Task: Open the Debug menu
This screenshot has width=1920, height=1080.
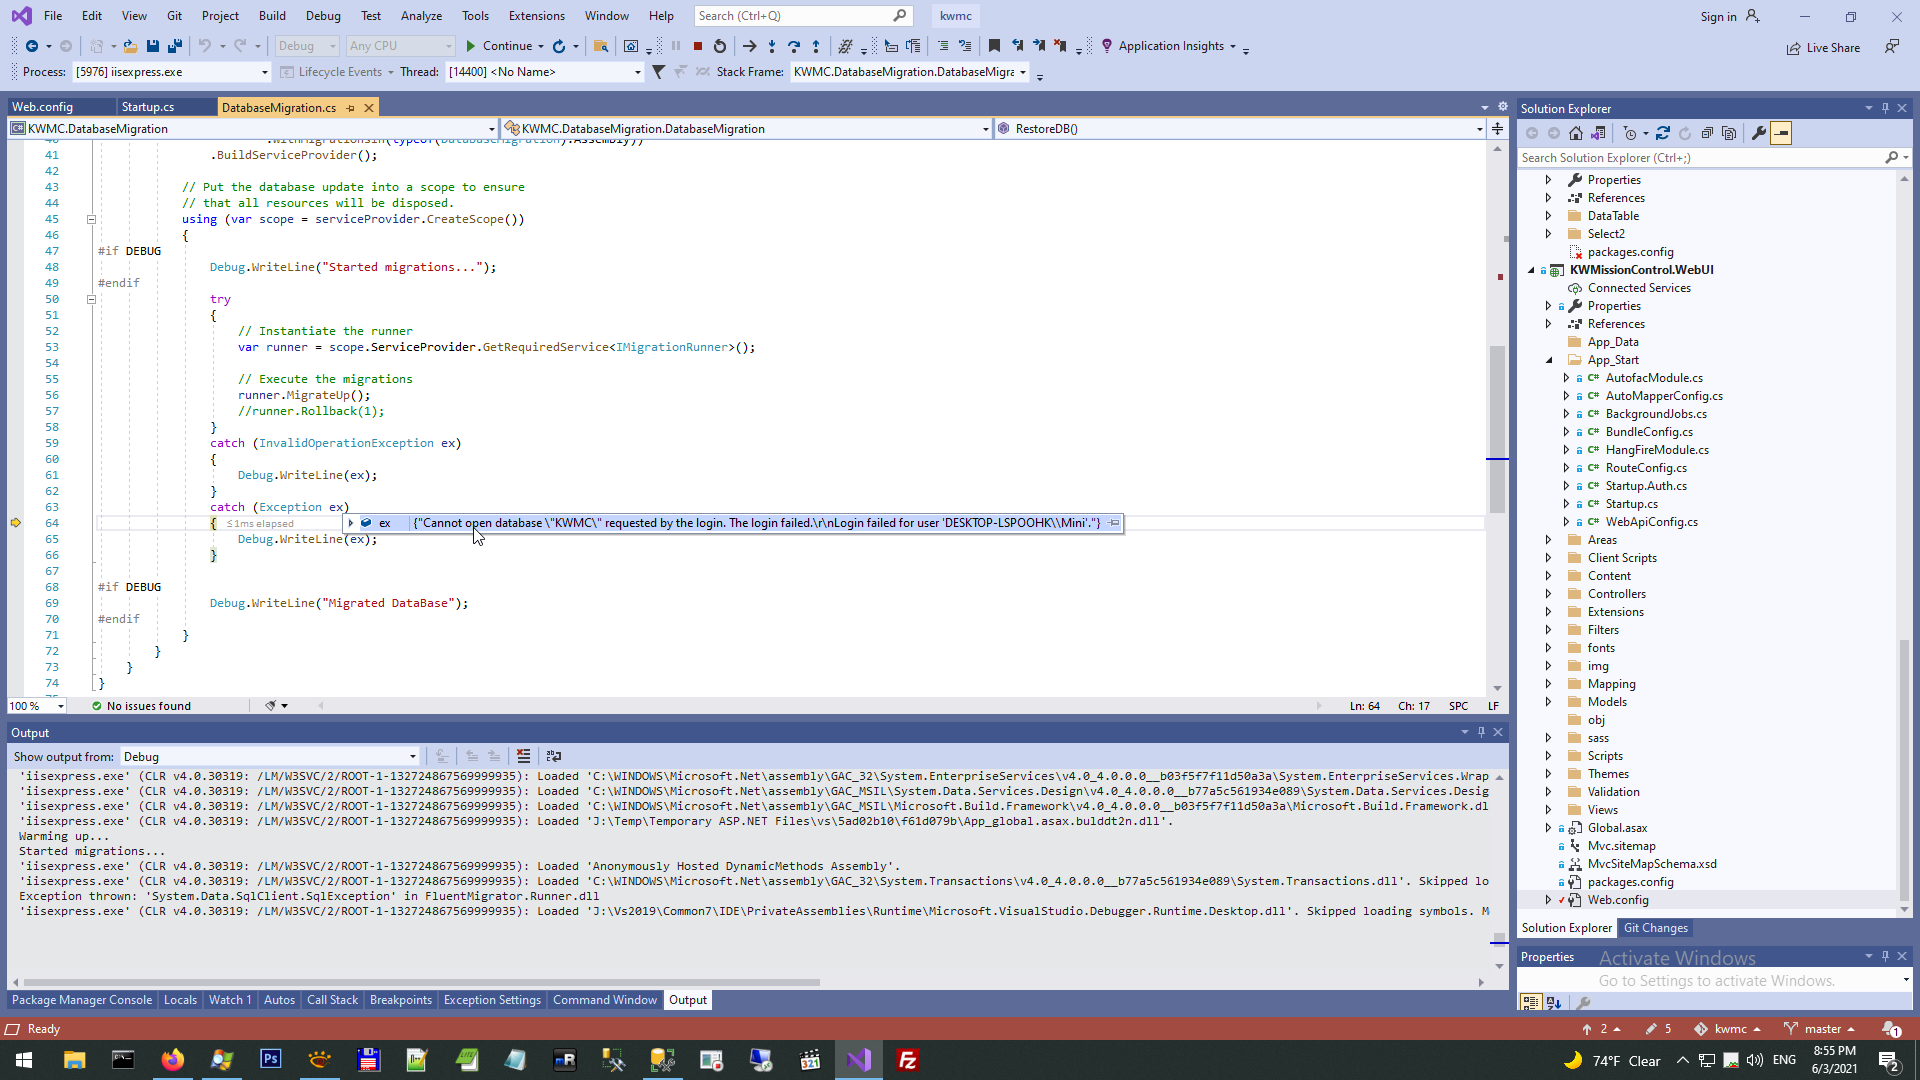Action: coord(322,16)
